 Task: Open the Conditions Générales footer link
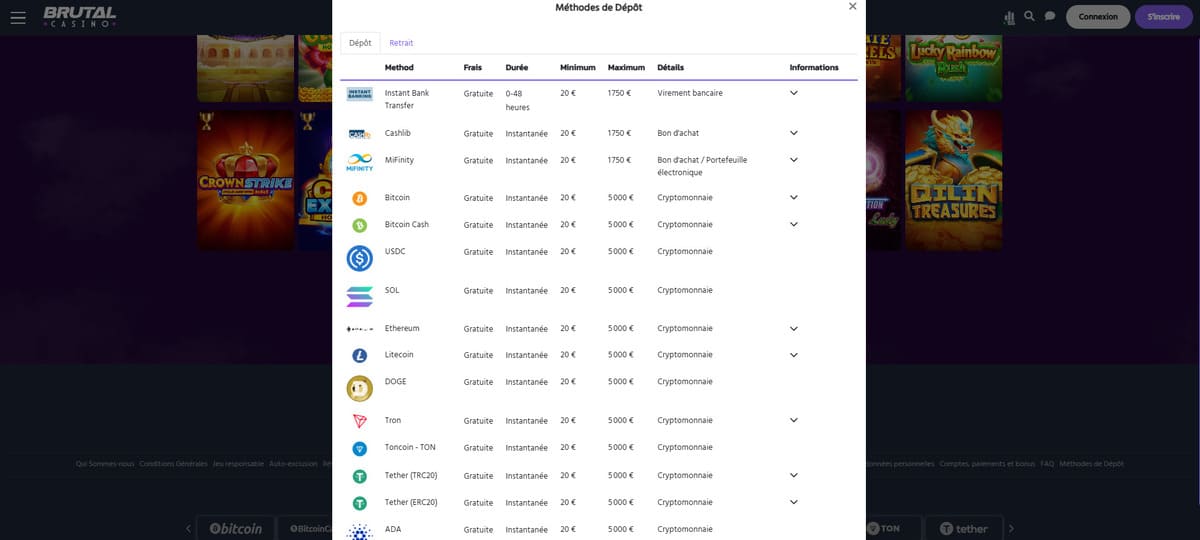click(x=173, y=464)
